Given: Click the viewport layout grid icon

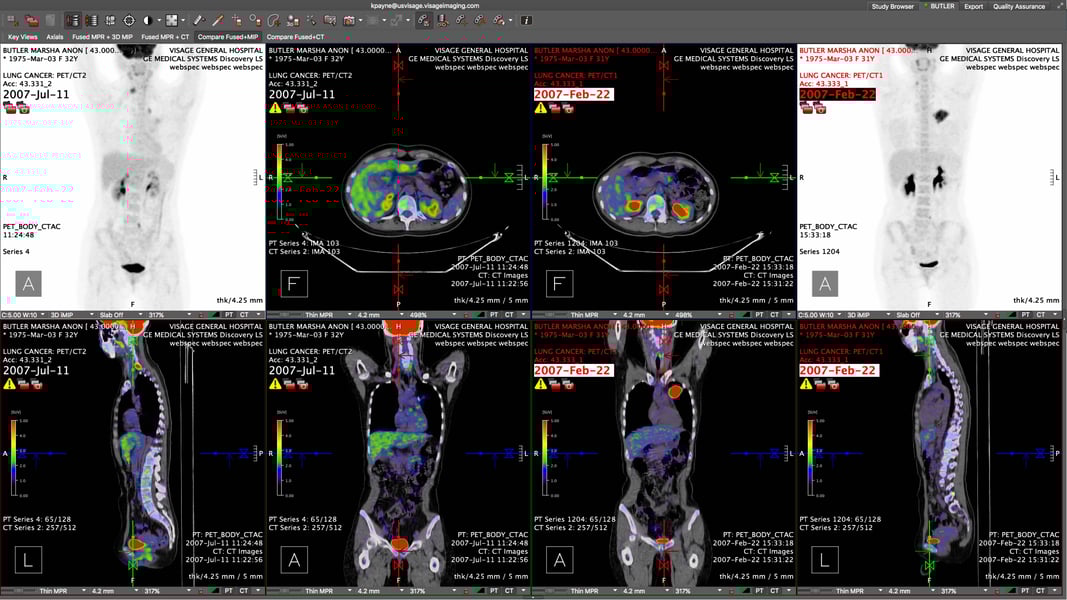Looking at the screenshot, I should [x=174, y=20].
